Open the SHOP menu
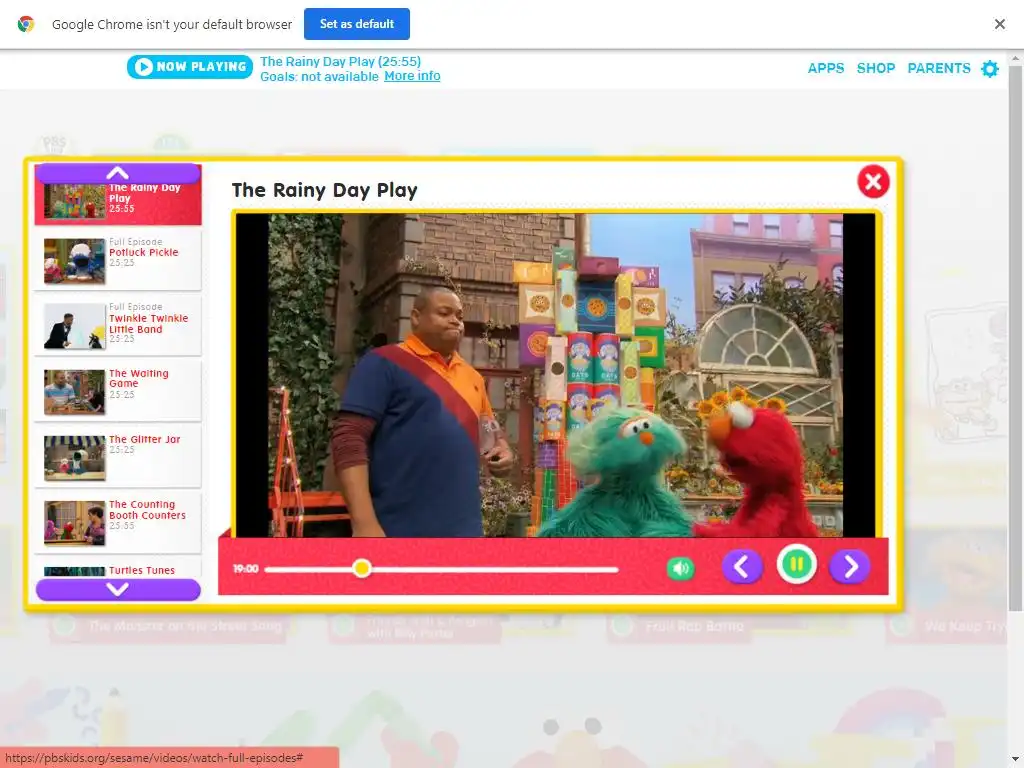The width and height of the screenshot is (1024, 768). pos(876,68)
